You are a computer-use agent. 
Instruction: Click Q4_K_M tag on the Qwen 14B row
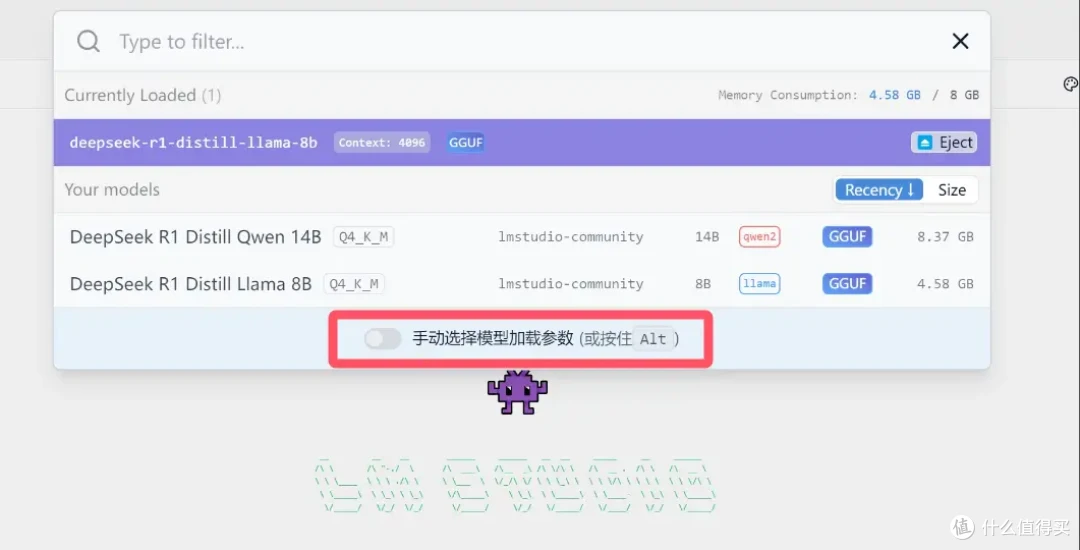pos(363,237)
